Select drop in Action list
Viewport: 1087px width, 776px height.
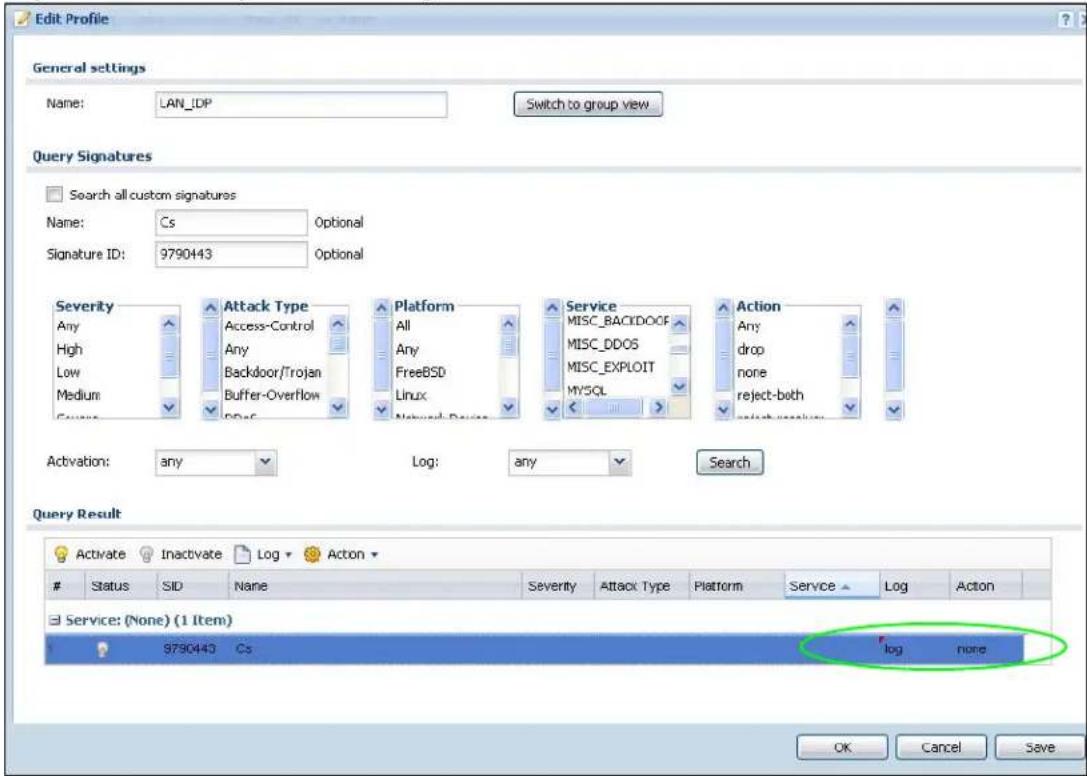[750, 350]
